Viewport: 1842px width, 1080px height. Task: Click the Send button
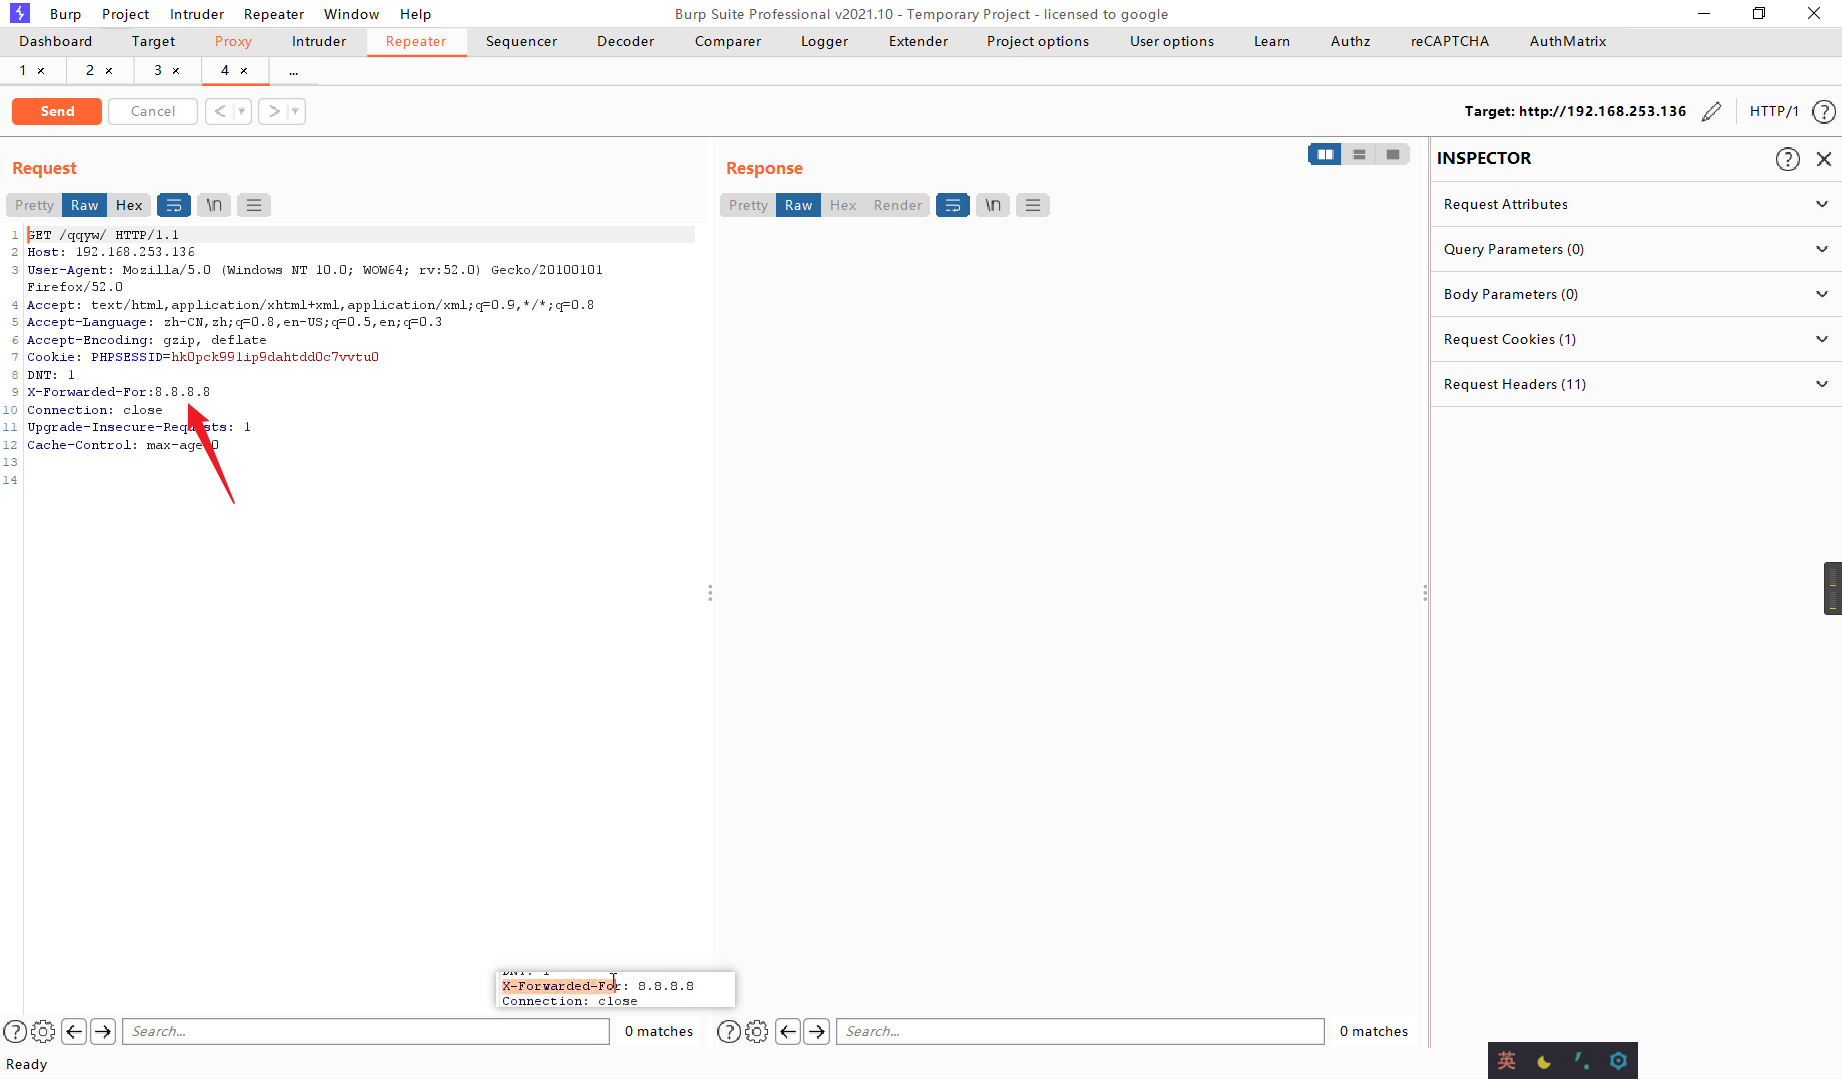point(56,111)
